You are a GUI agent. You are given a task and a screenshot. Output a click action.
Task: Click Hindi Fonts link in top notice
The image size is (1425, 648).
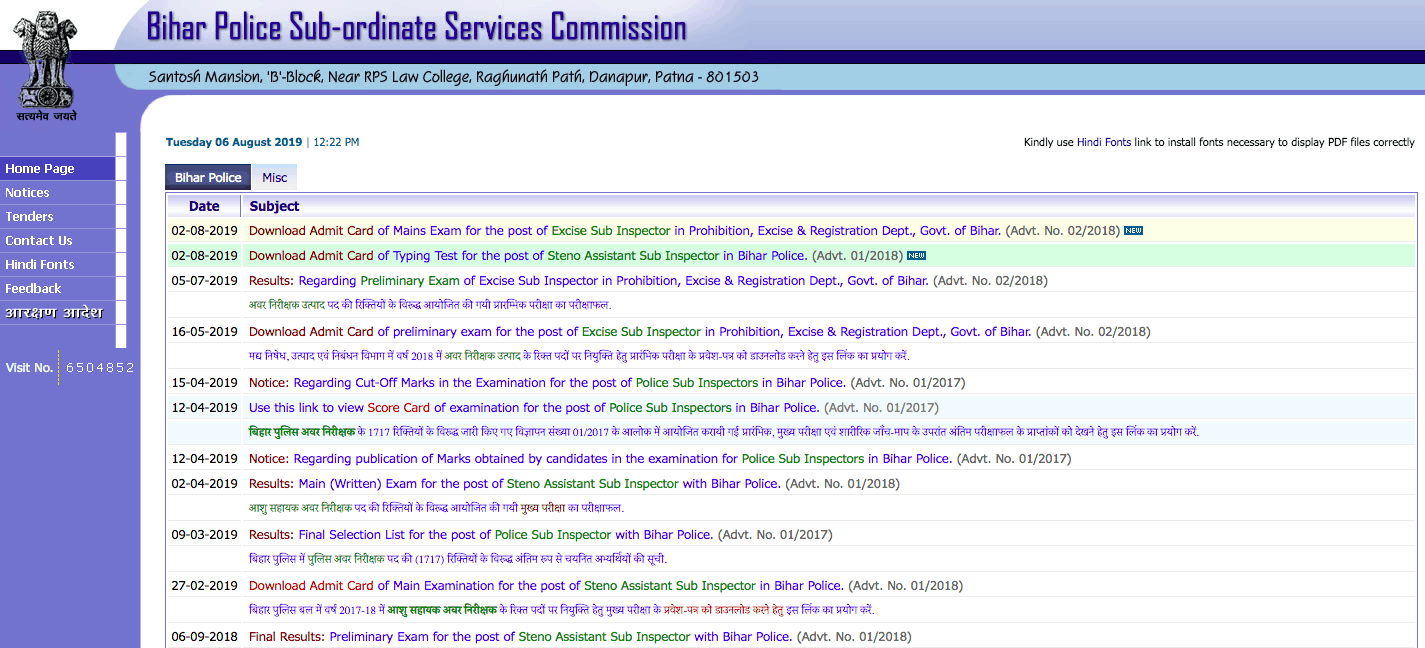pyautogui.click(x=1103, y=143)
